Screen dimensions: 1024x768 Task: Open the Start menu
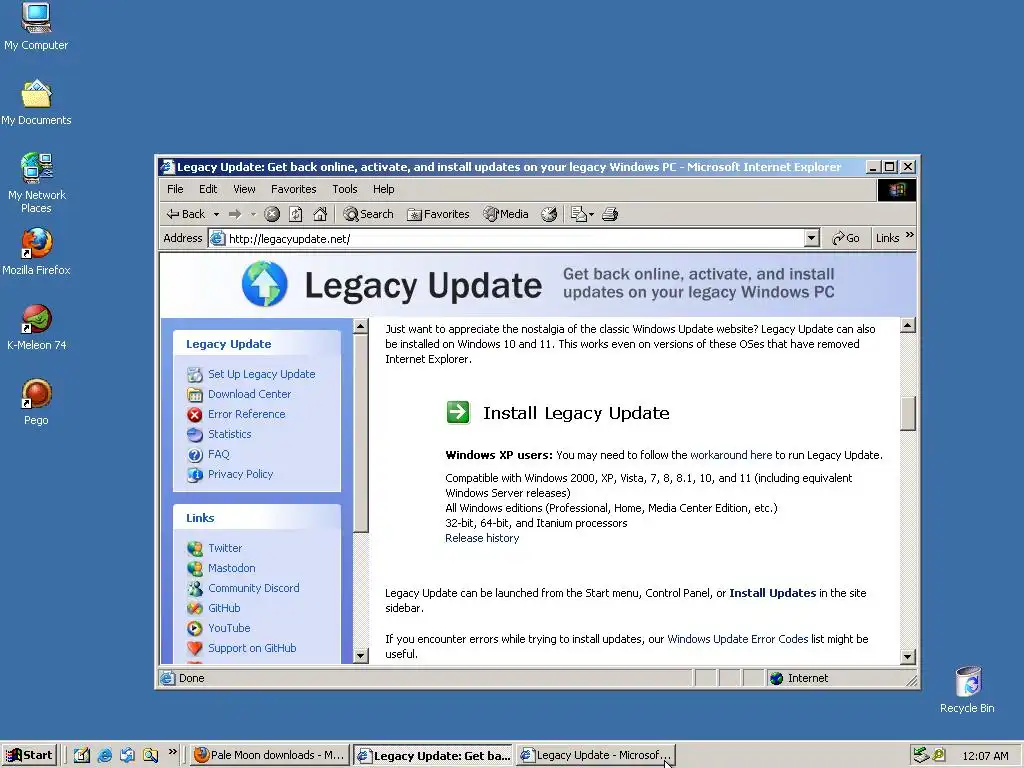(29, 756)
